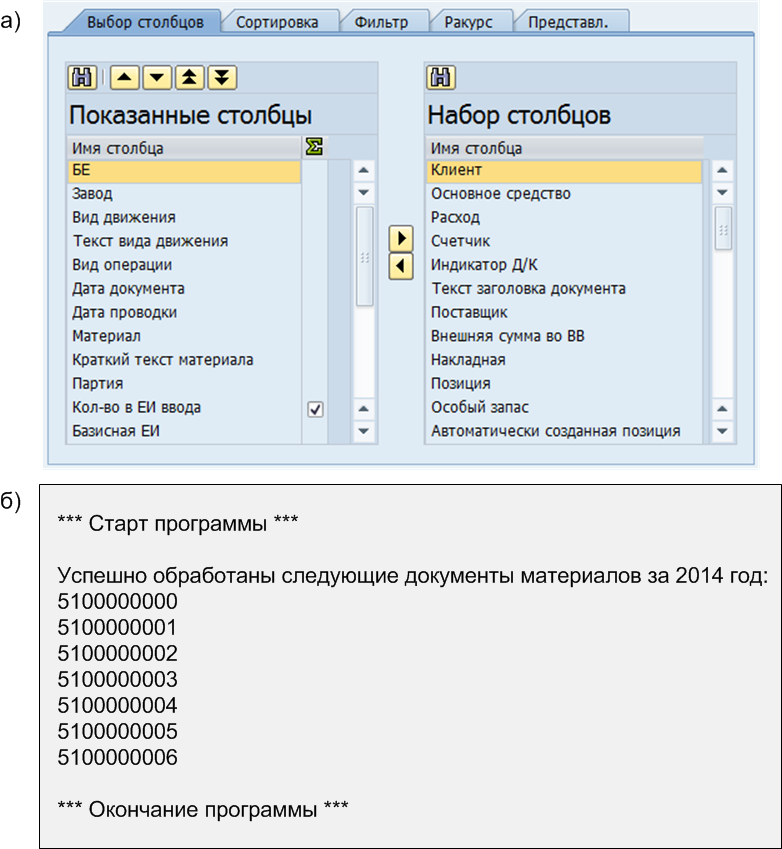Select the Партия row
Screen dimensions: 782x849
[184, 384]
